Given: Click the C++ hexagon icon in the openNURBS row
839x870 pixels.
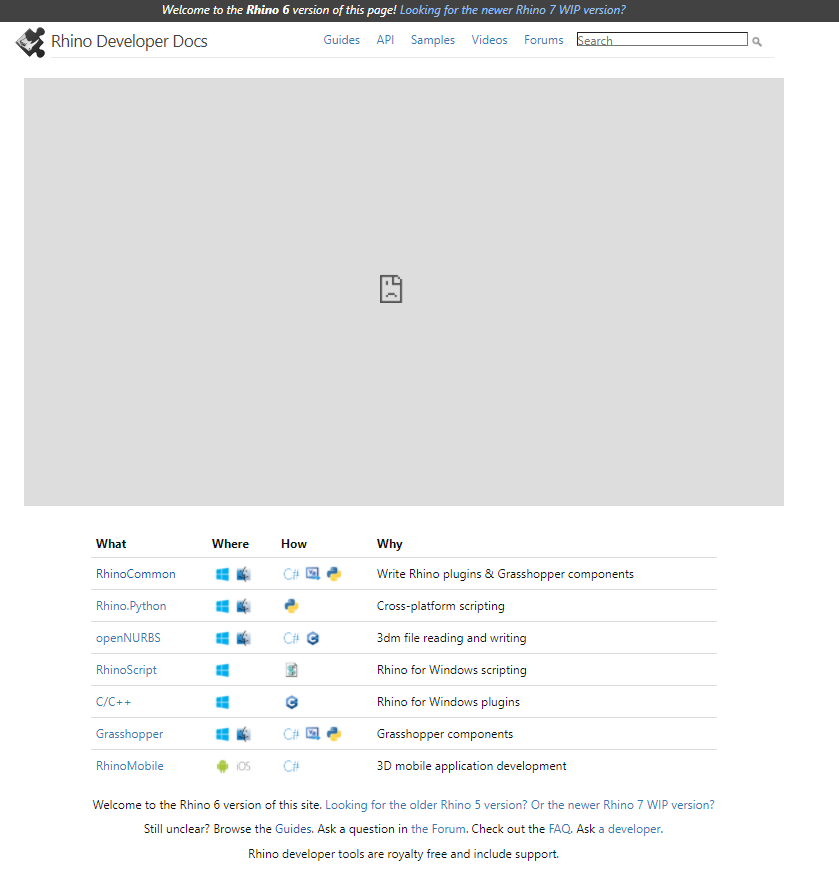Looking at the screenshot, I should point(313,639).
